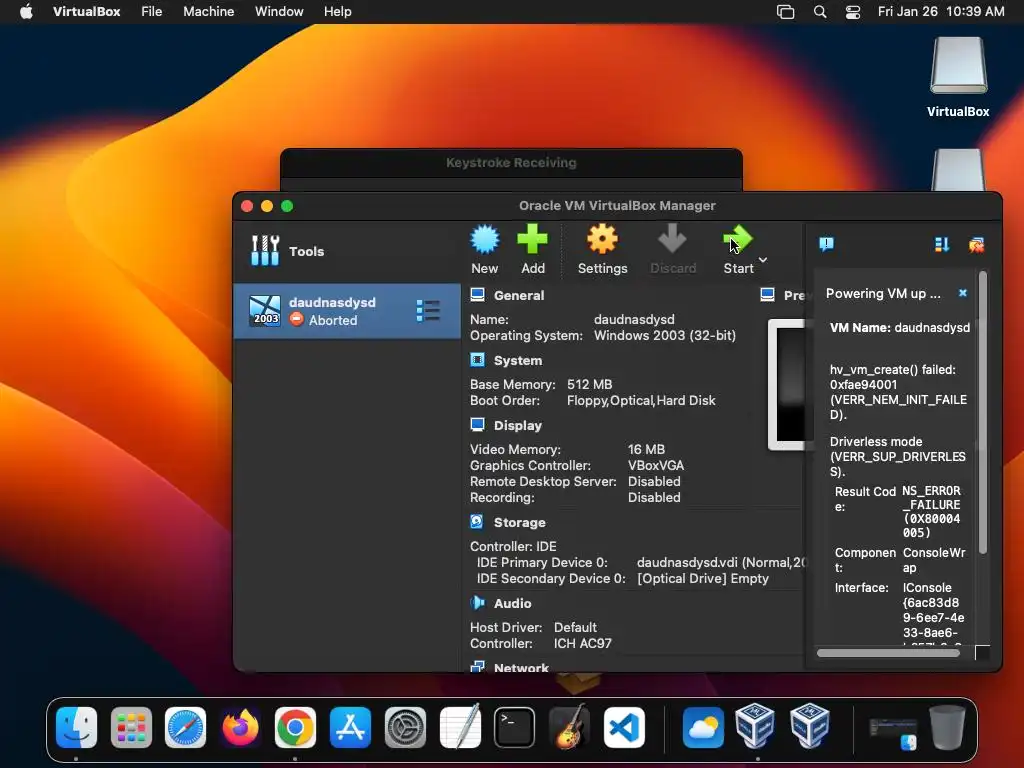Open Finder from the Dock
This screenshot has width=1024, height=768.
pos(76,727)
